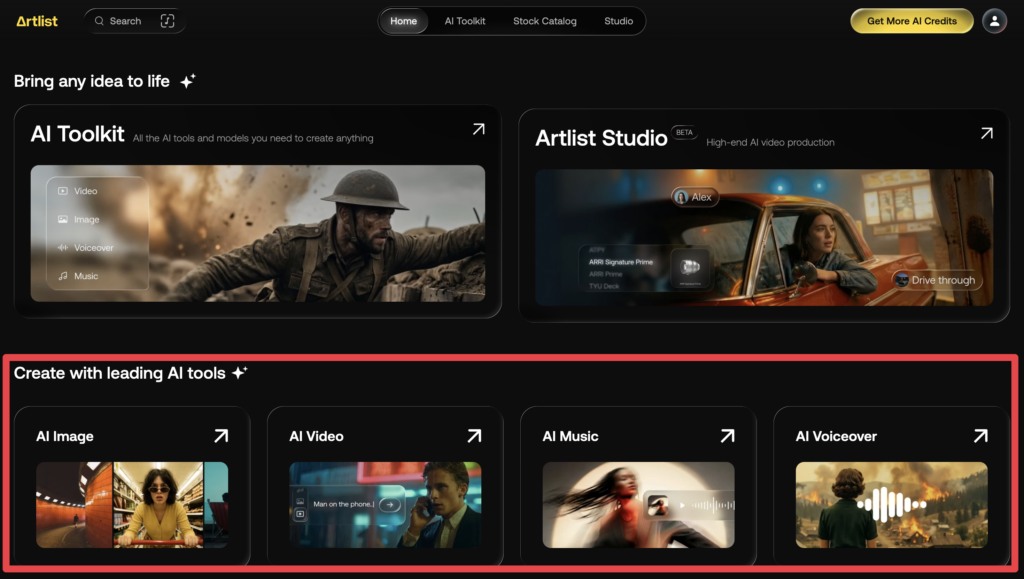Click the Create with leading AI tools heading

[x=120, y=373]
